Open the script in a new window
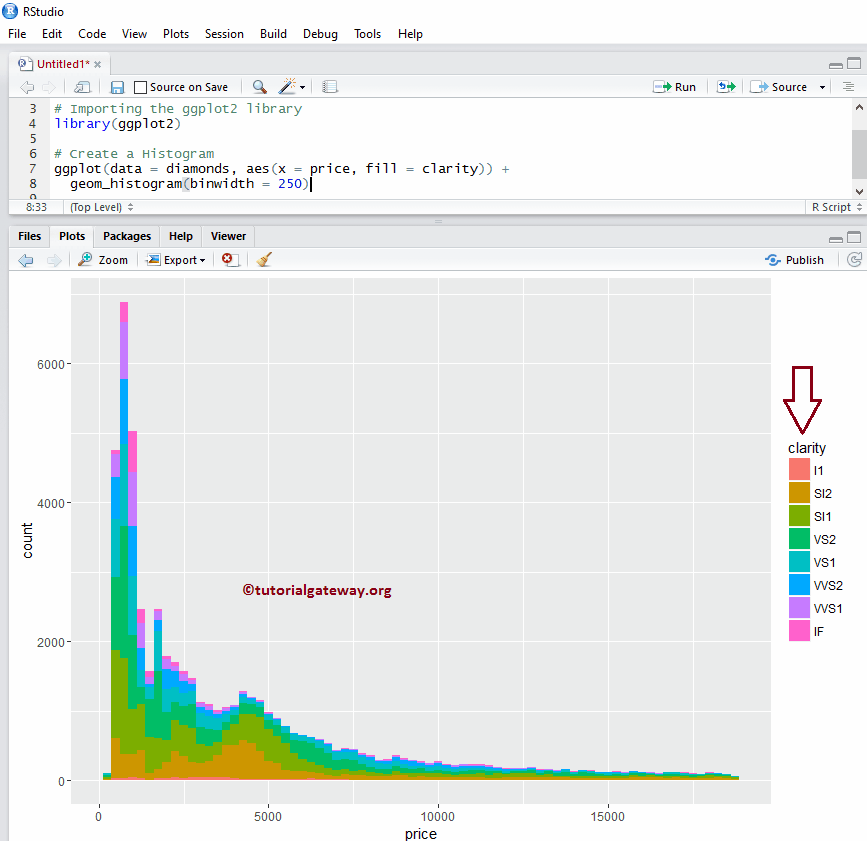Screen dimensions: 867x841 [82, 87]
